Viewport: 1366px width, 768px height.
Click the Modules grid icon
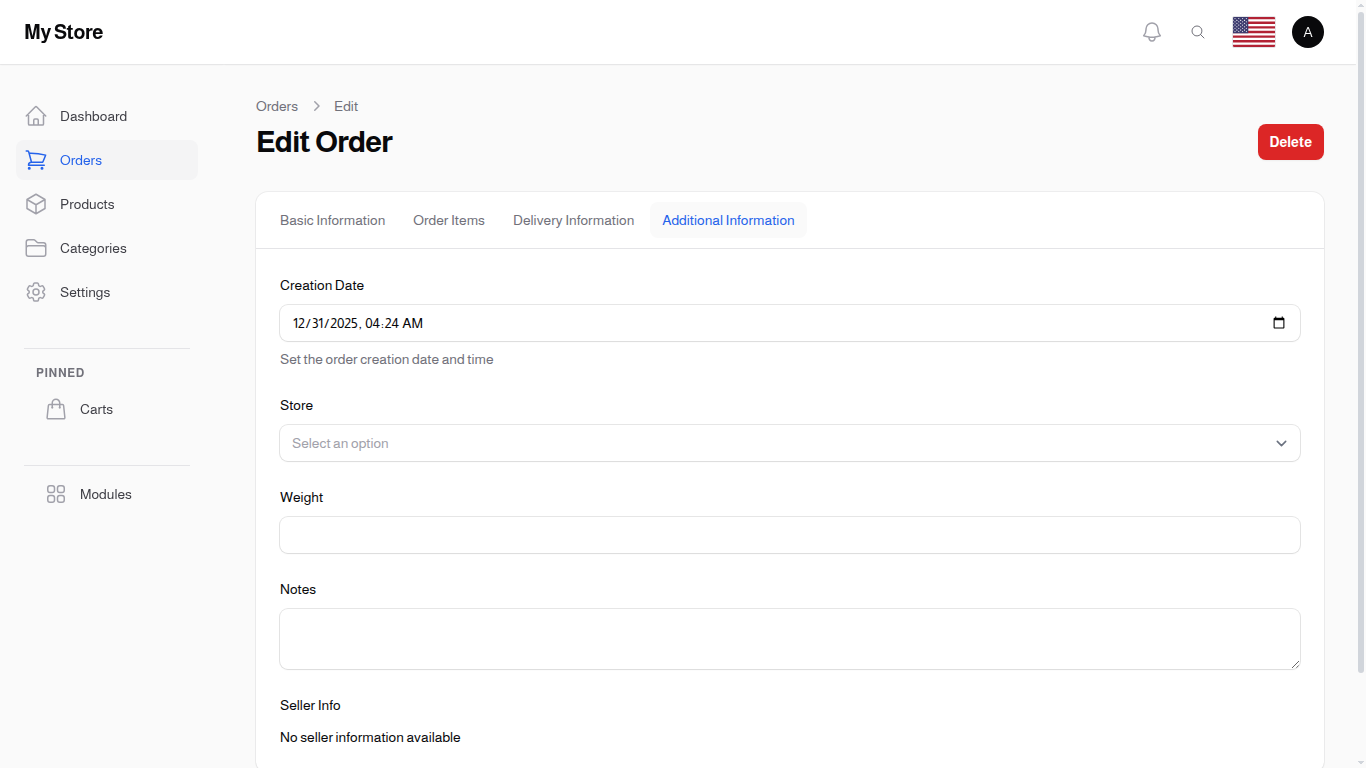tap(56, 494)
